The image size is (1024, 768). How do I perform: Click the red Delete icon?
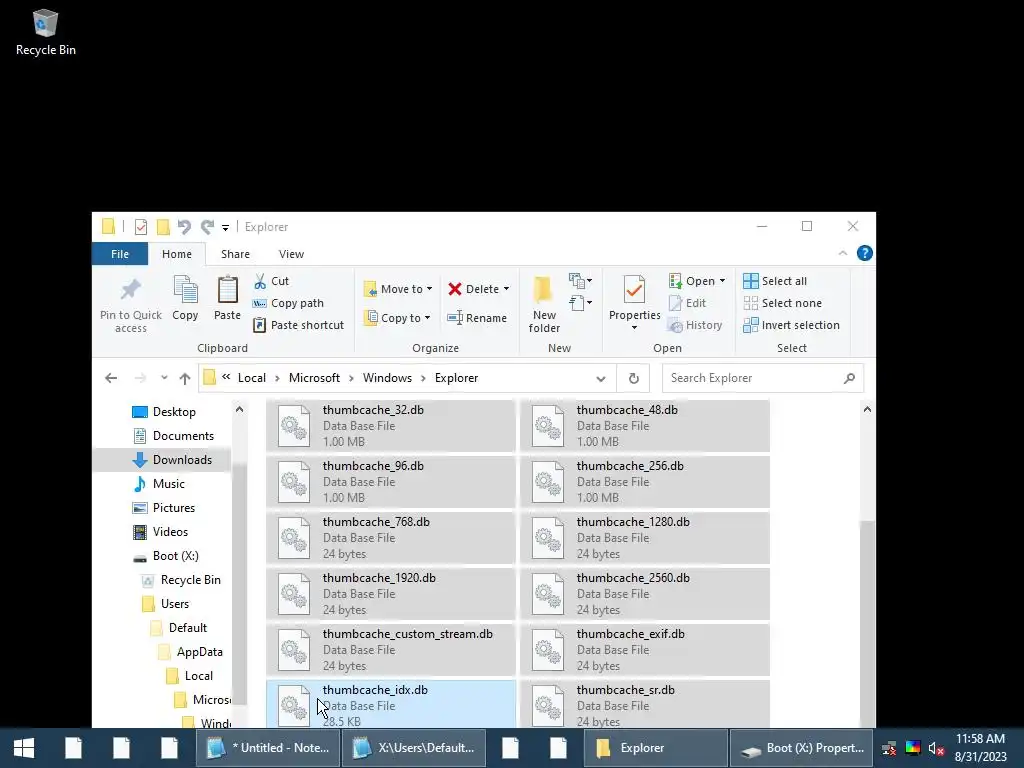click(455, 289)
